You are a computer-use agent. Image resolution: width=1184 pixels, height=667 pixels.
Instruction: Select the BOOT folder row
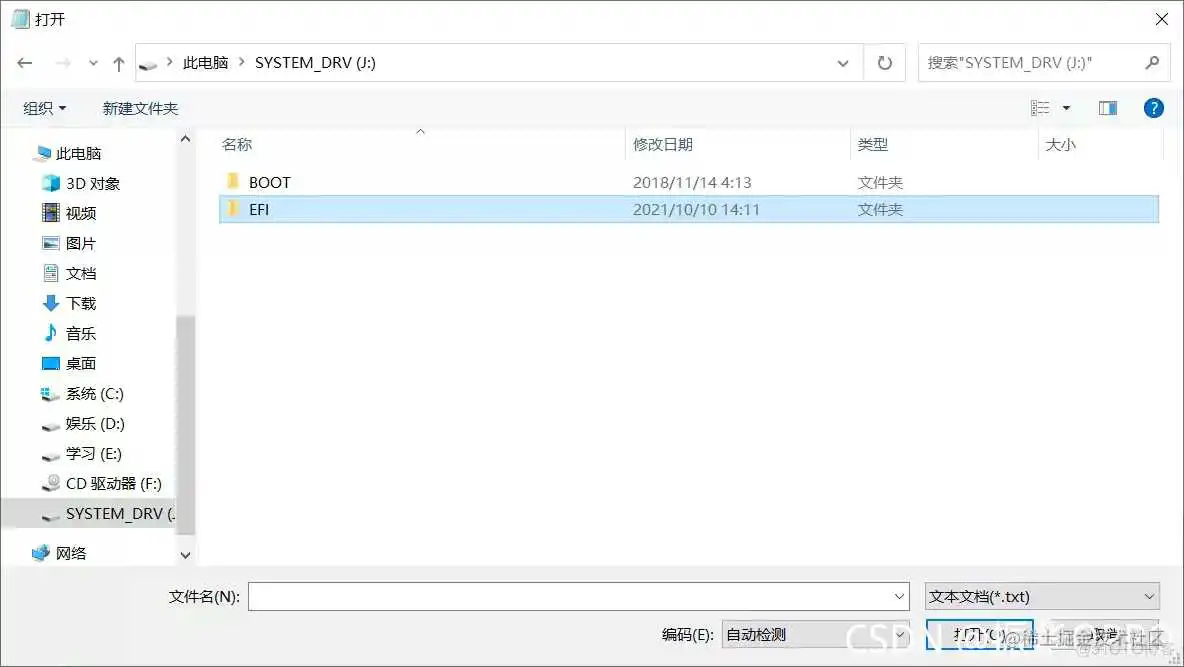click(270, 182)
